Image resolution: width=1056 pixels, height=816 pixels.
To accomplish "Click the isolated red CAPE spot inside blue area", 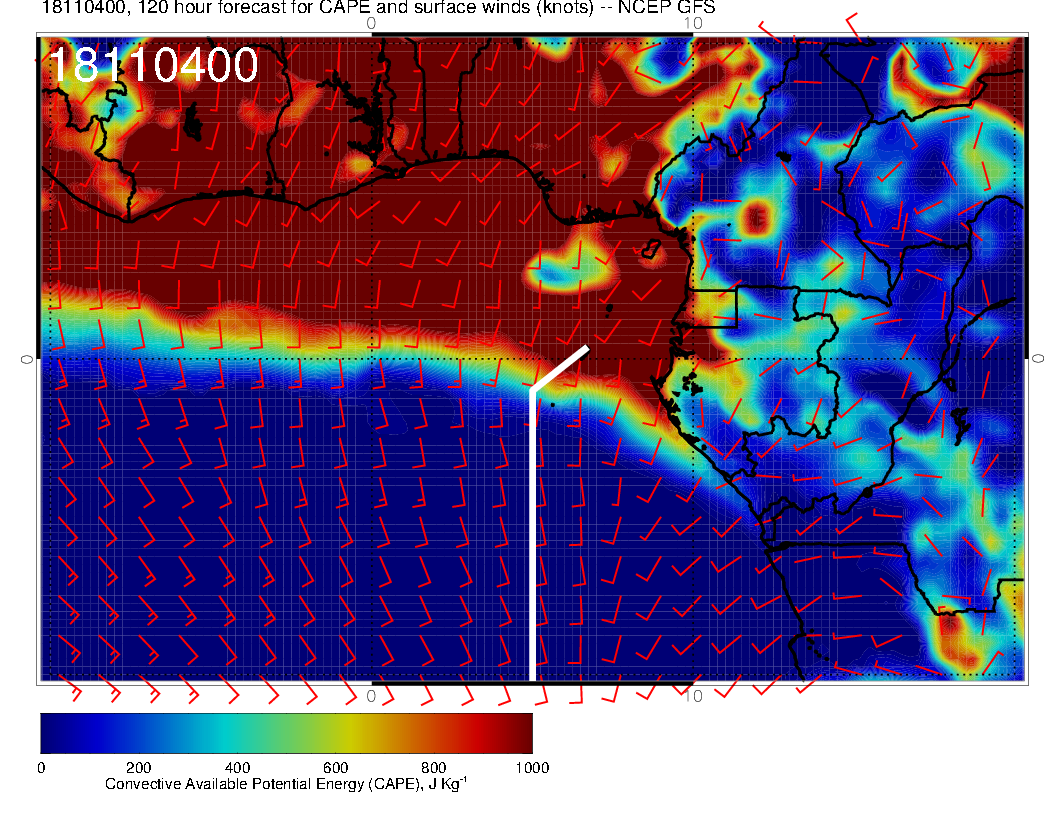I will tap(757, 215).
